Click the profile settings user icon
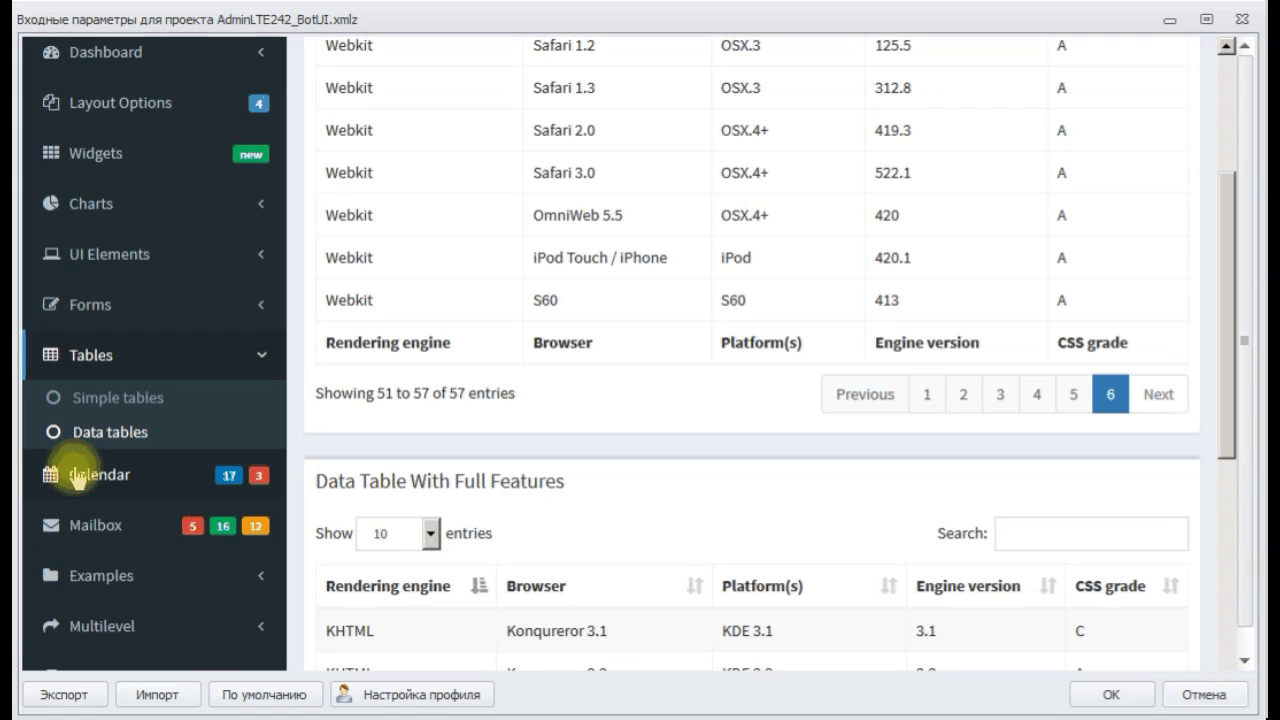 pyautogui.click(x=343, y=694)
